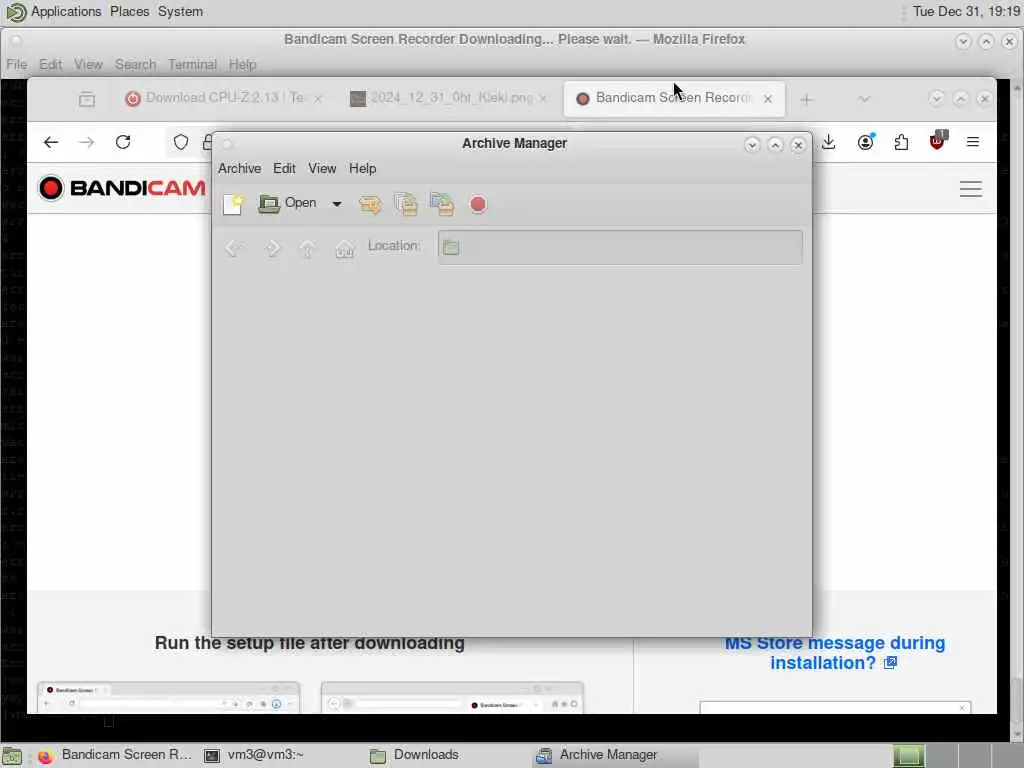
Task: Click the Open archive button
Action: point(287,204)
